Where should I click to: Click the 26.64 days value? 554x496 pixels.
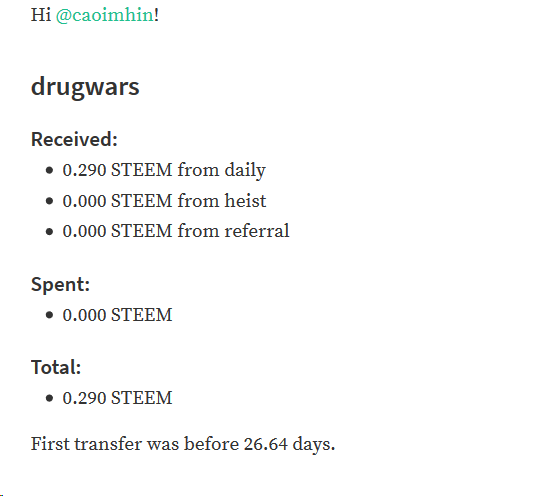coord(289,444)
